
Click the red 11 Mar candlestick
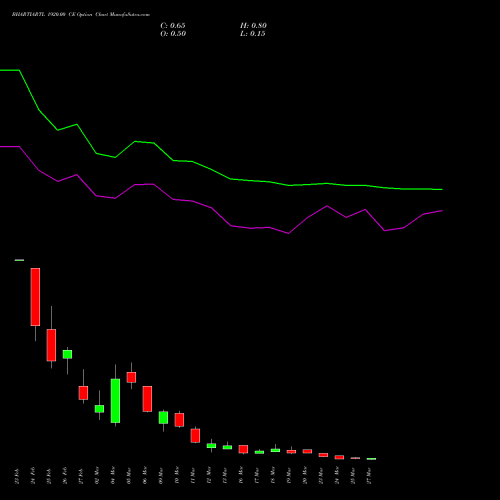pos(195,436)
